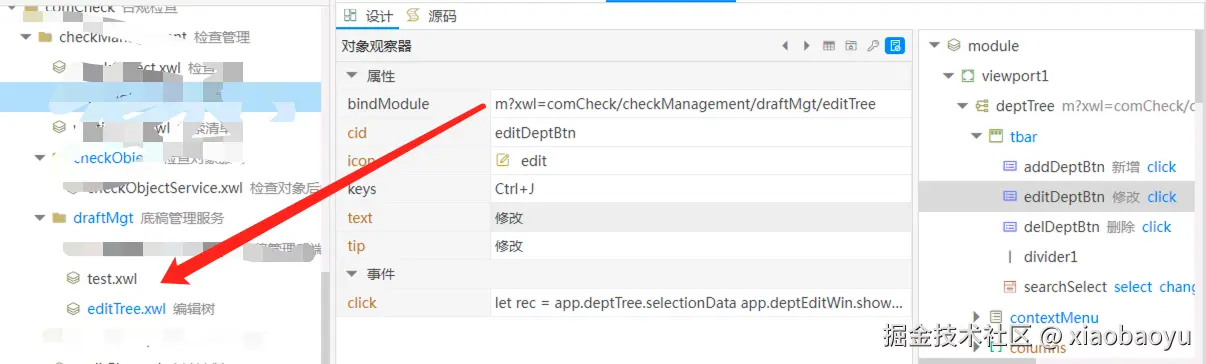Open test.xwl in file tree

(x=112, y=279)
